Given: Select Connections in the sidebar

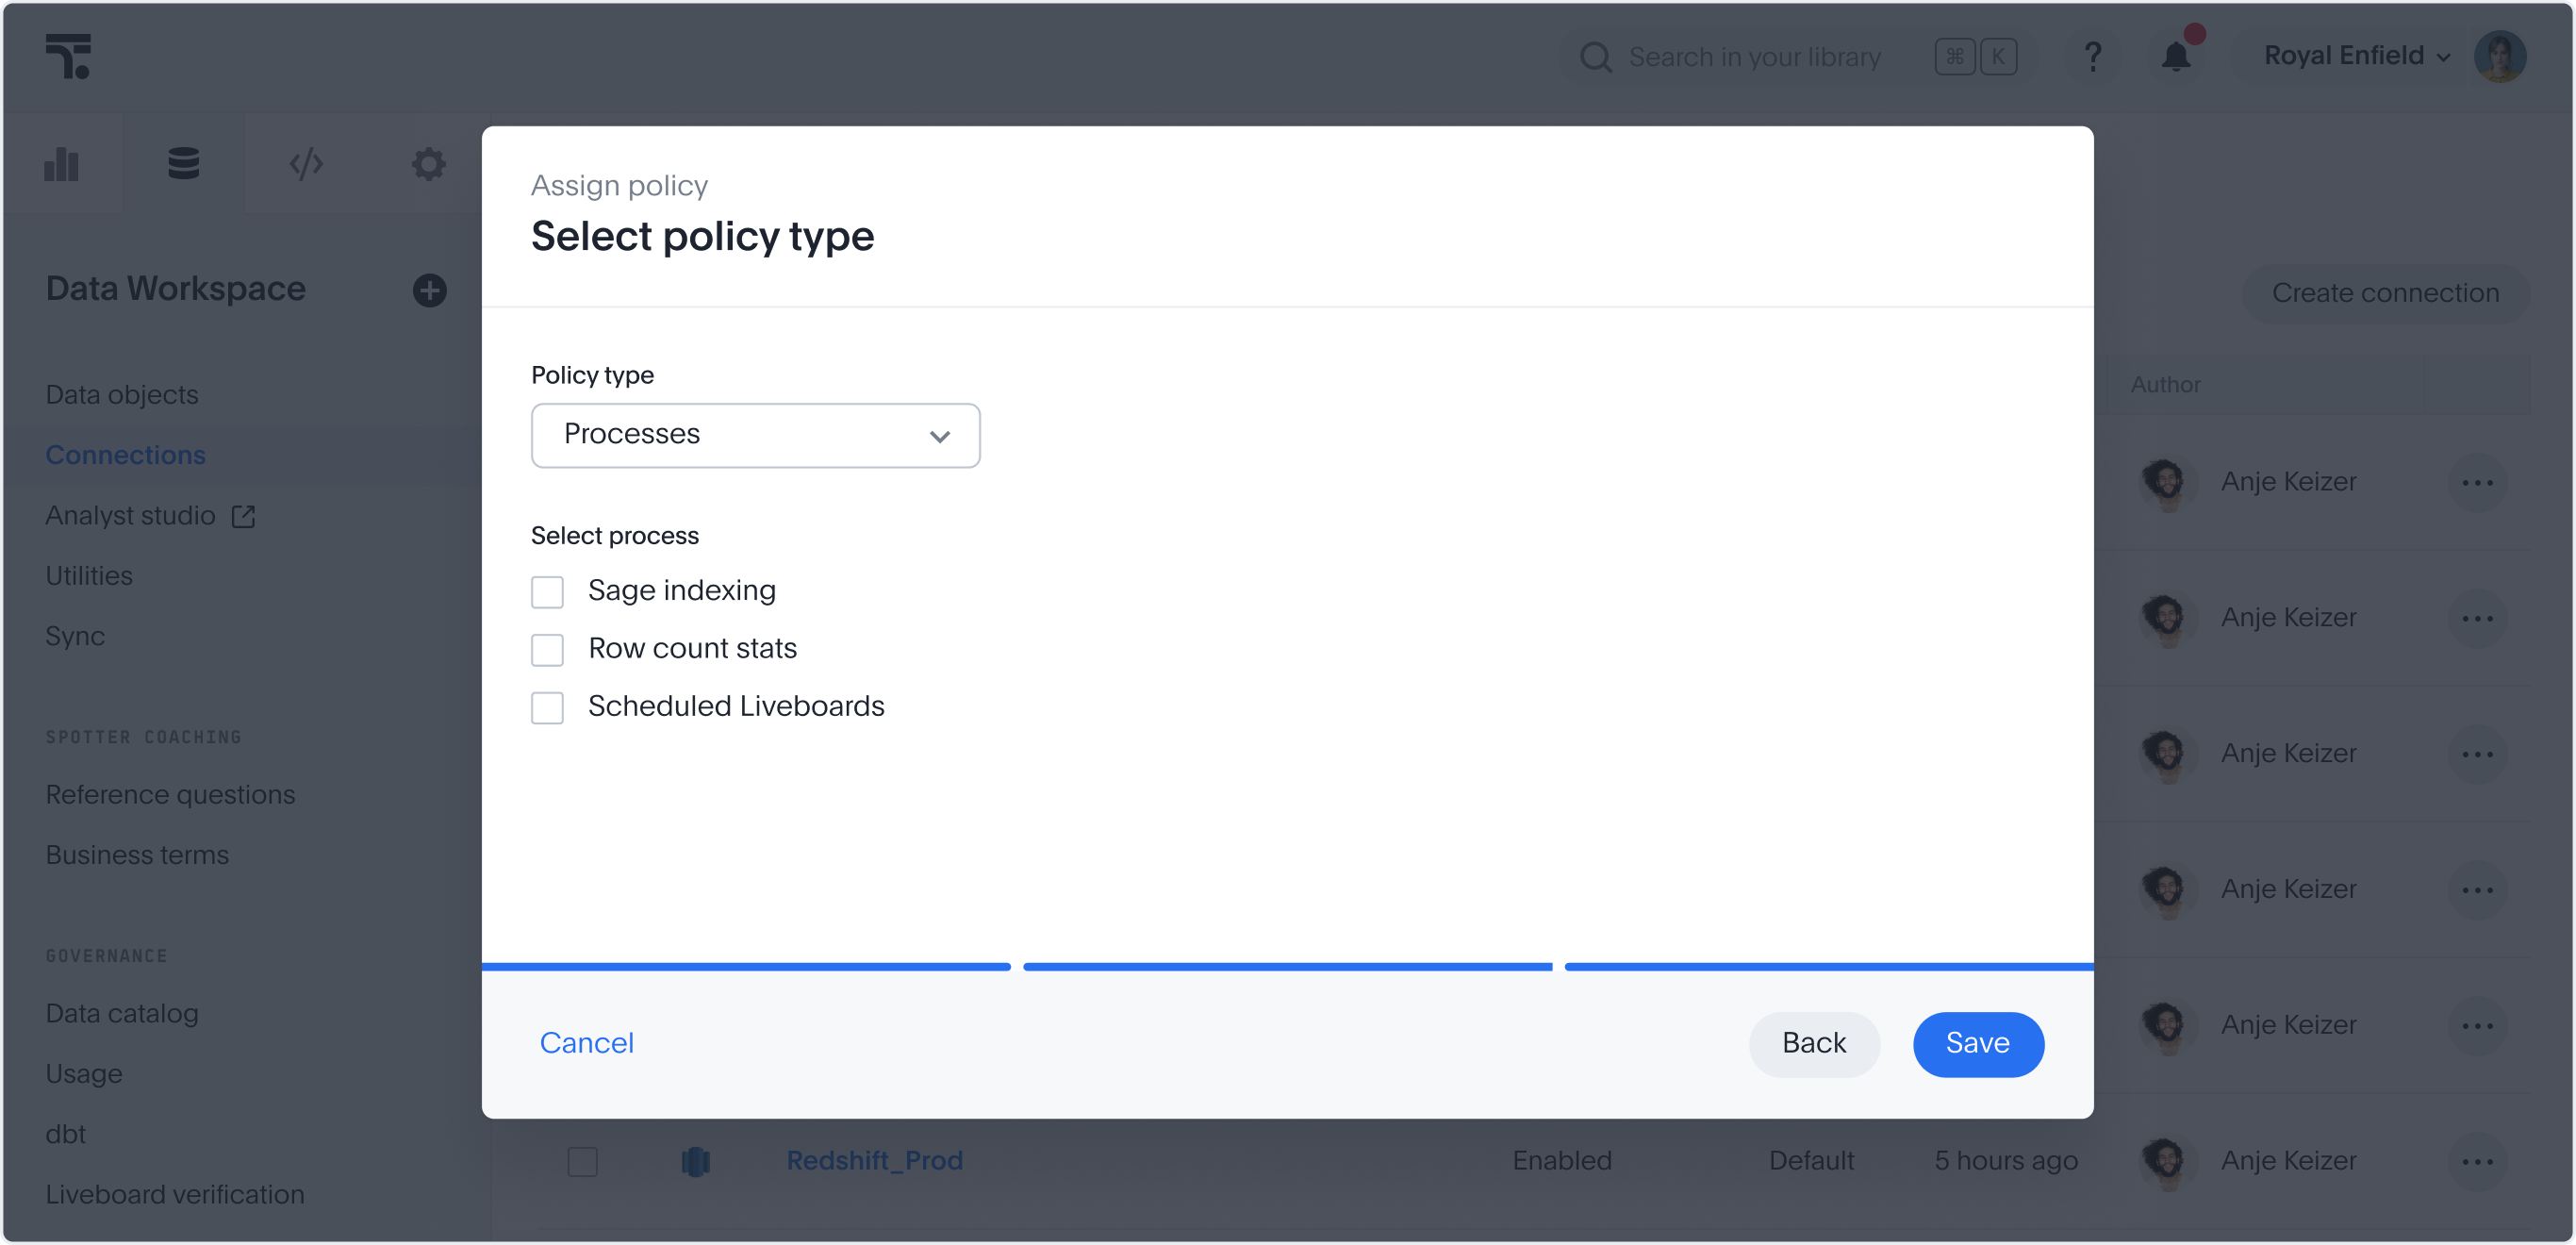Looking at the screenshot, I should coord(126,455).
